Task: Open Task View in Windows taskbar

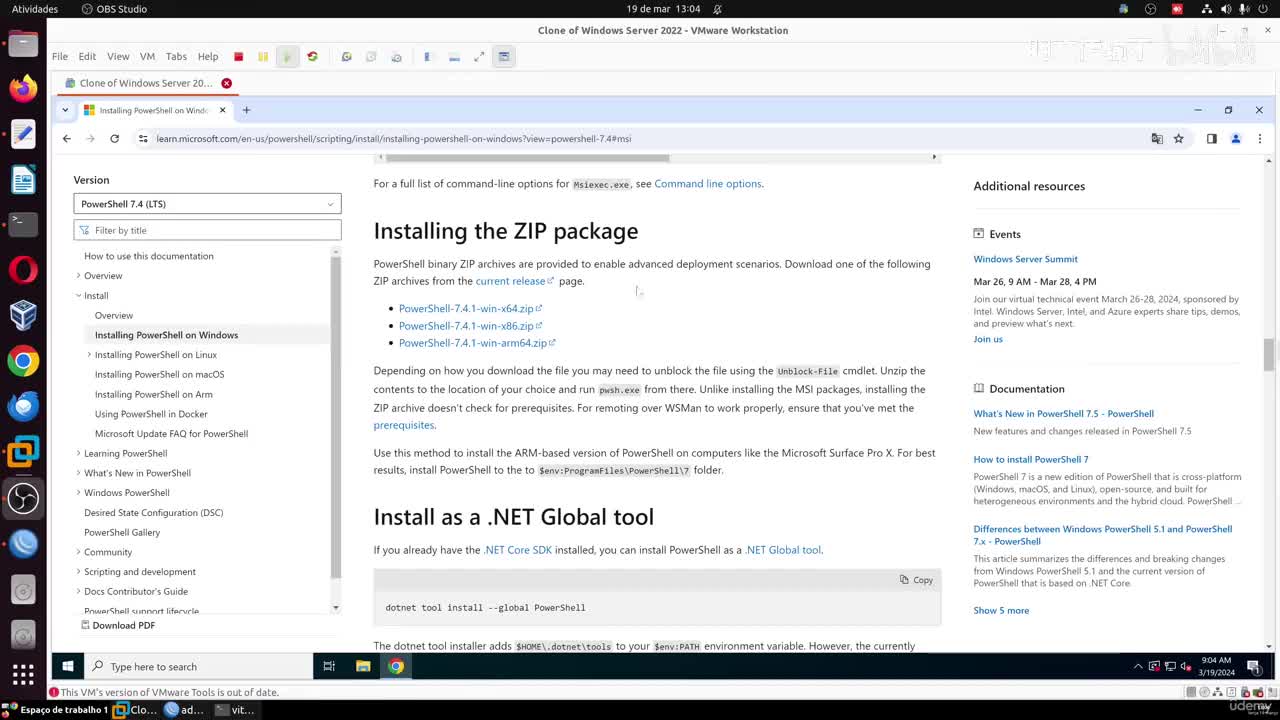Action: point(328,666)
